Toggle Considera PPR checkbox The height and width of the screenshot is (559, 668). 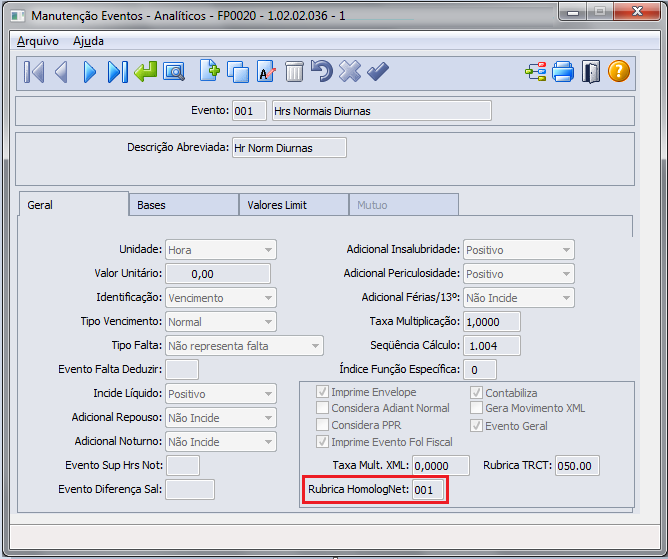pyautogui.click(x=322, y=425)
